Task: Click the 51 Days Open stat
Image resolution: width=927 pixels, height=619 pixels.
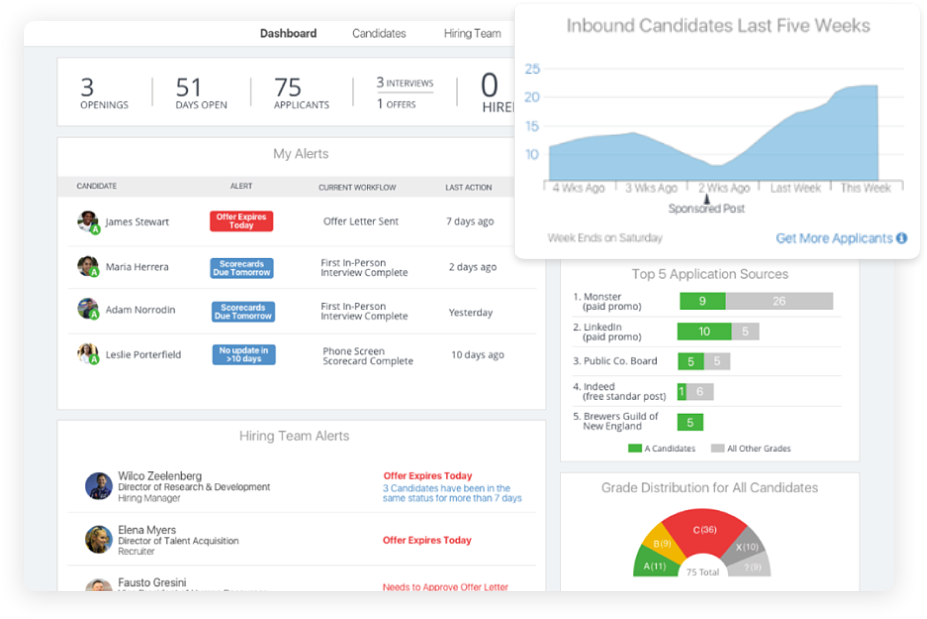Action: (x=201, y=93)
